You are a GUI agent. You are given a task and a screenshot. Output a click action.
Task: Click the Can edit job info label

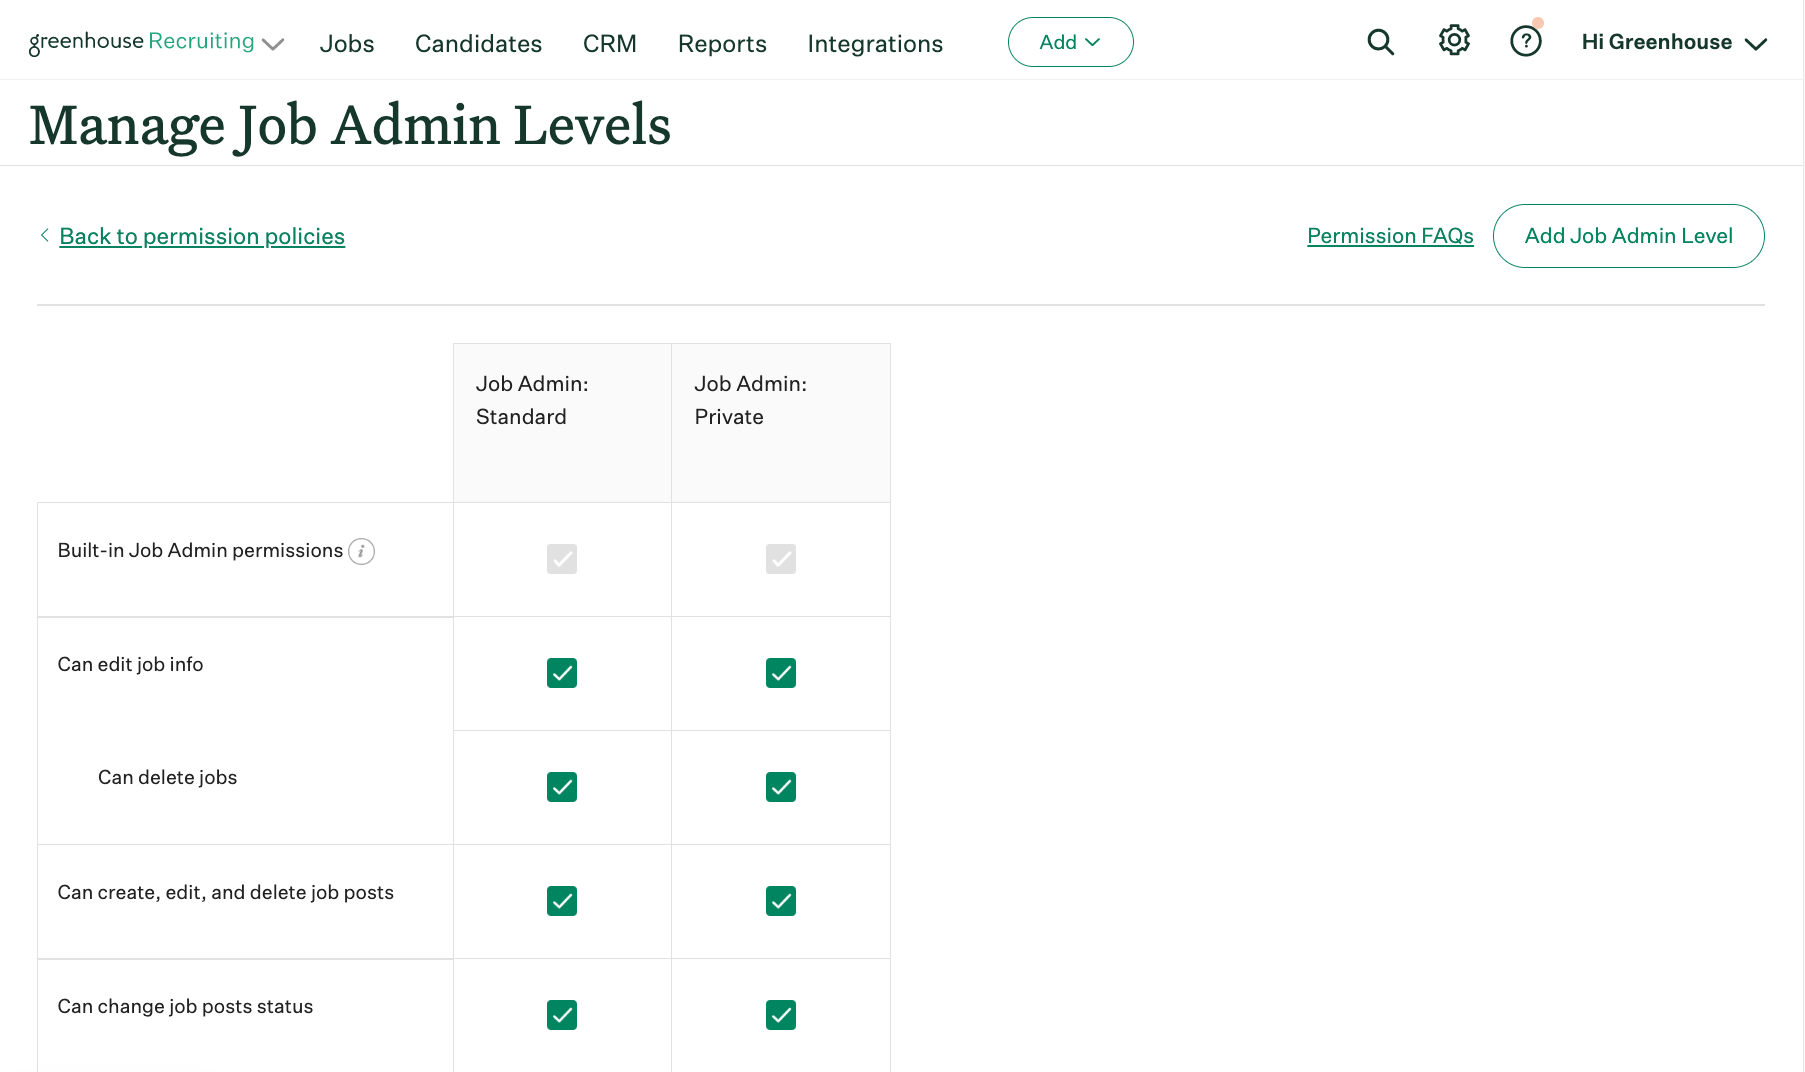point(130,665)
